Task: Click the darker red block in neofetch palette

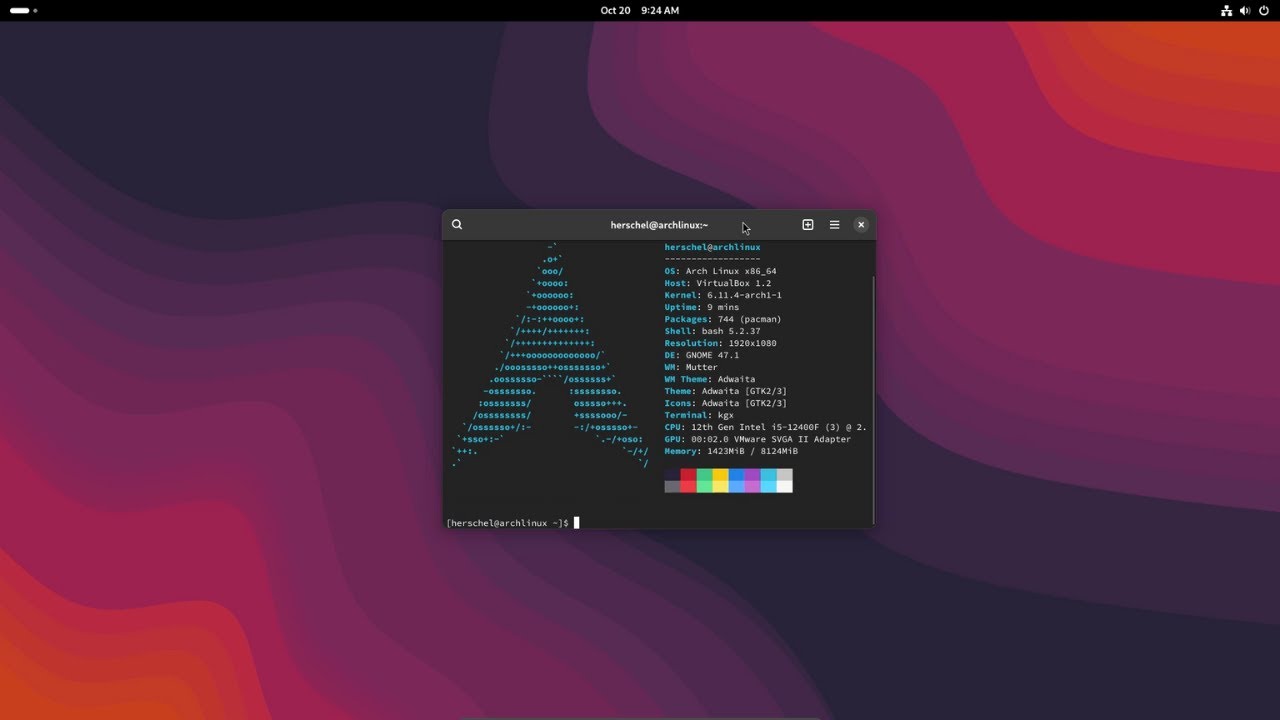Action: tap(688, 475)
